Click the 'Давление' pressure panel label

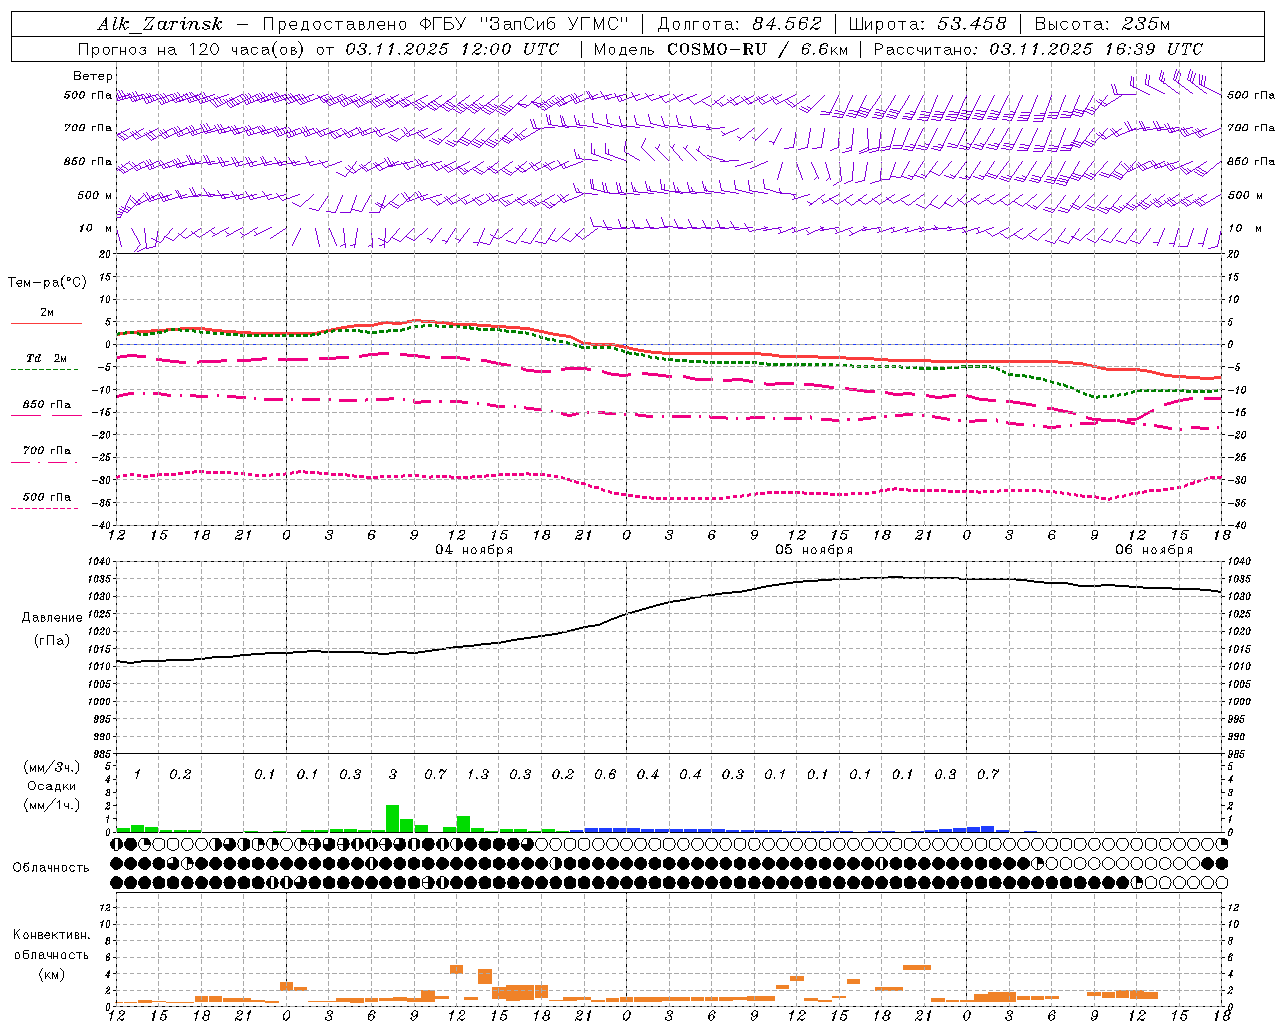click(52, 618)
